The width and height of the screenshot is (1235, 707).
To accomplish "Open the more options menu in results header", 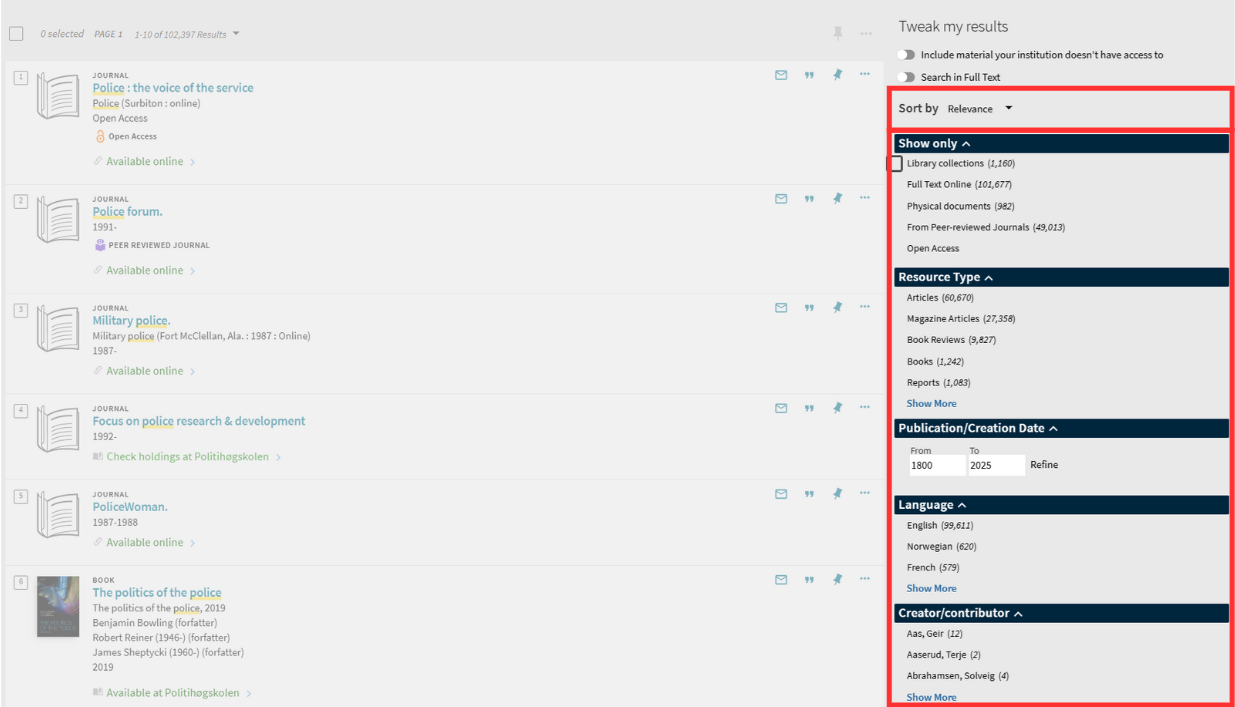I will (x=865, y=33).
